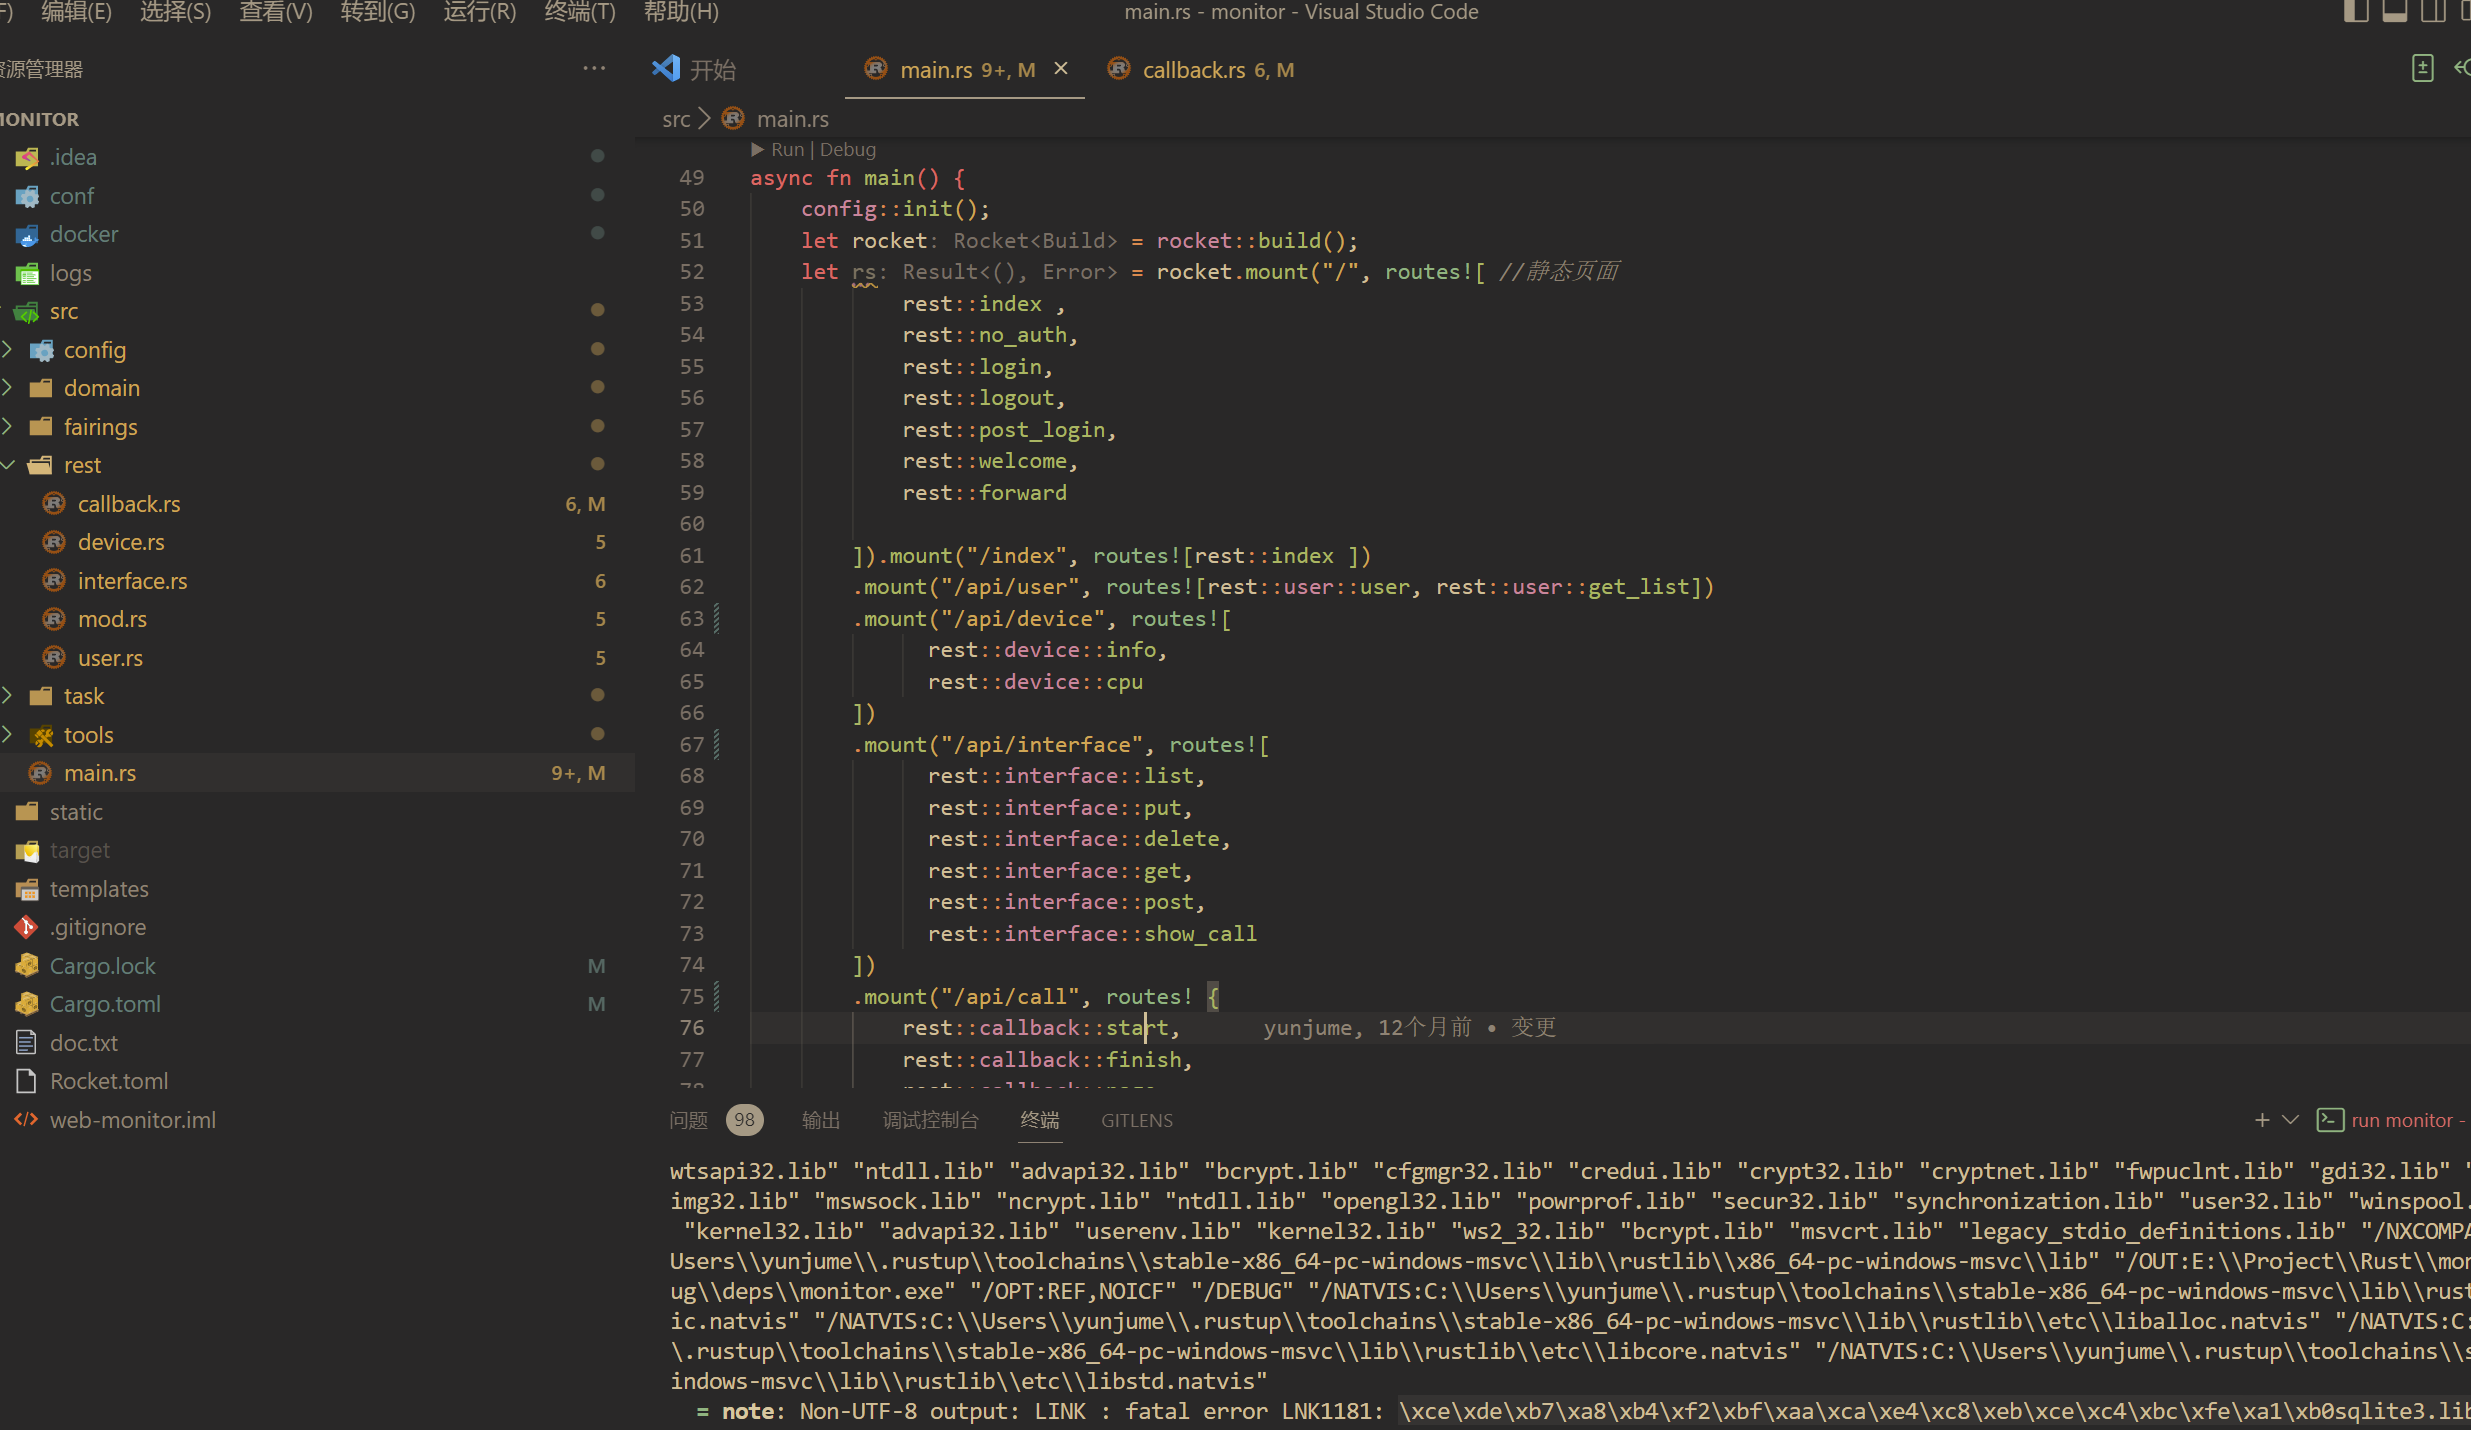Click the Cargo.lock file icon
Image resolution: width=2471 pixels, height=1430 pixels.
[x=27, y=966]
